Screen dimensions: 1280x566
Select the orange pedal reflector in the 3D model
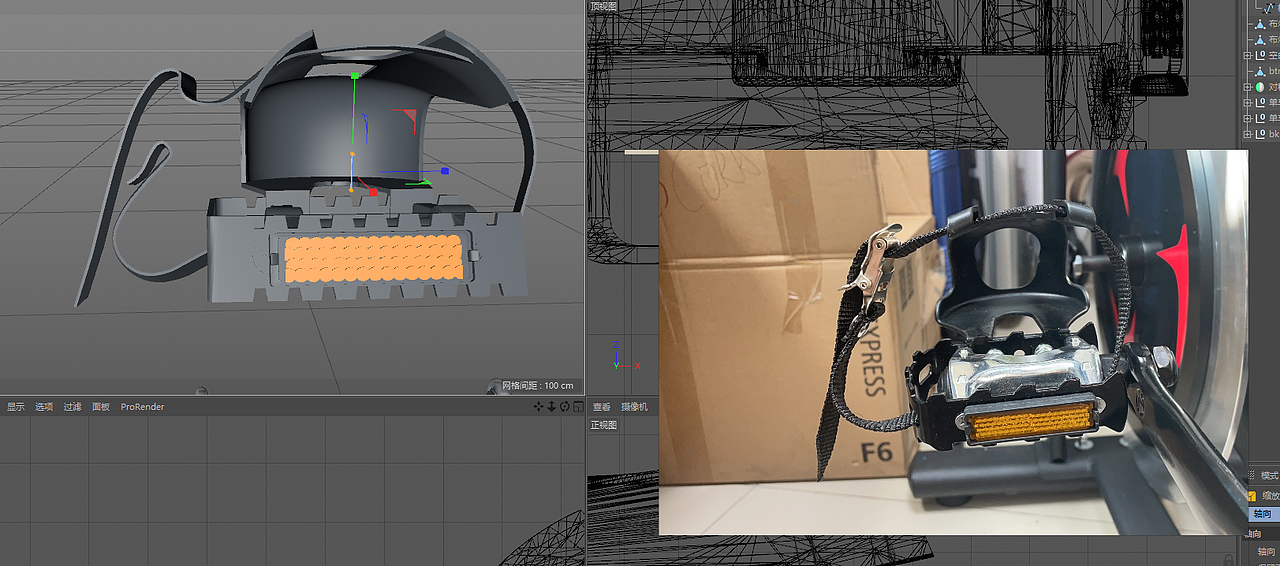tap(373, 259)
